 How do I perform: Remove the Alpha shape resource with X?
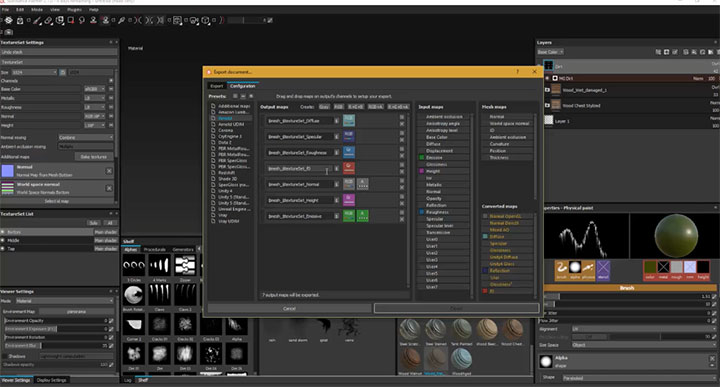click(x=712, y=358)
